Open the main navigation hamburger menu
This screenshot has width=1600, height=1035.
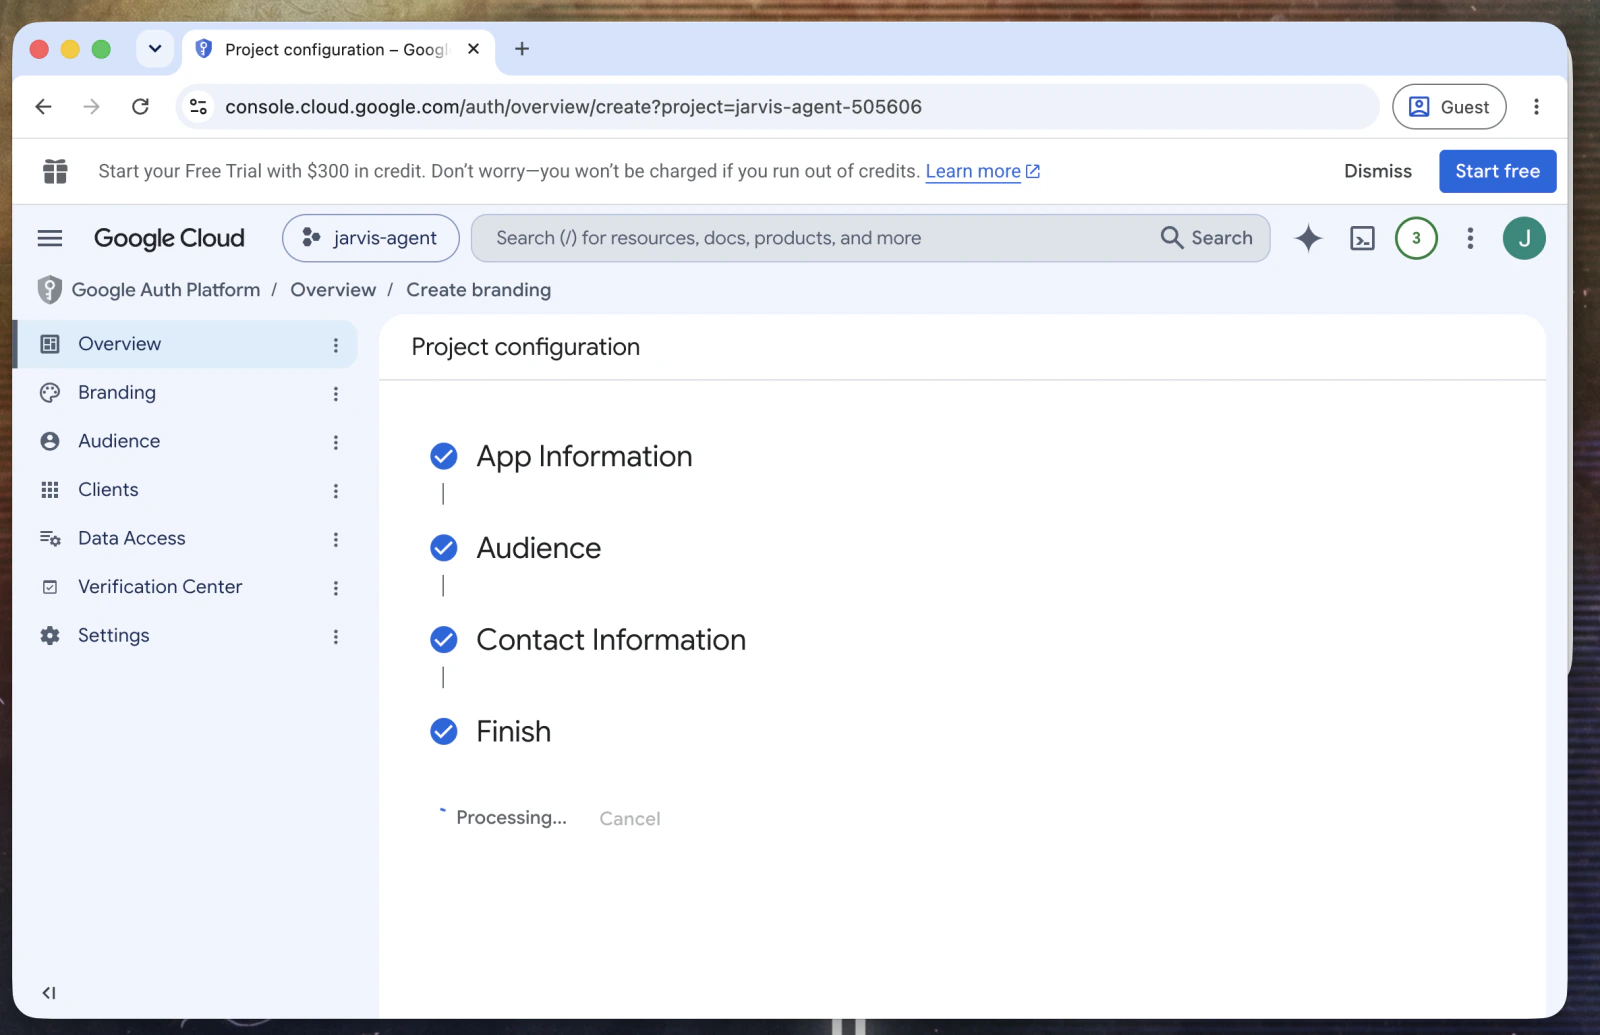[50, 238]
